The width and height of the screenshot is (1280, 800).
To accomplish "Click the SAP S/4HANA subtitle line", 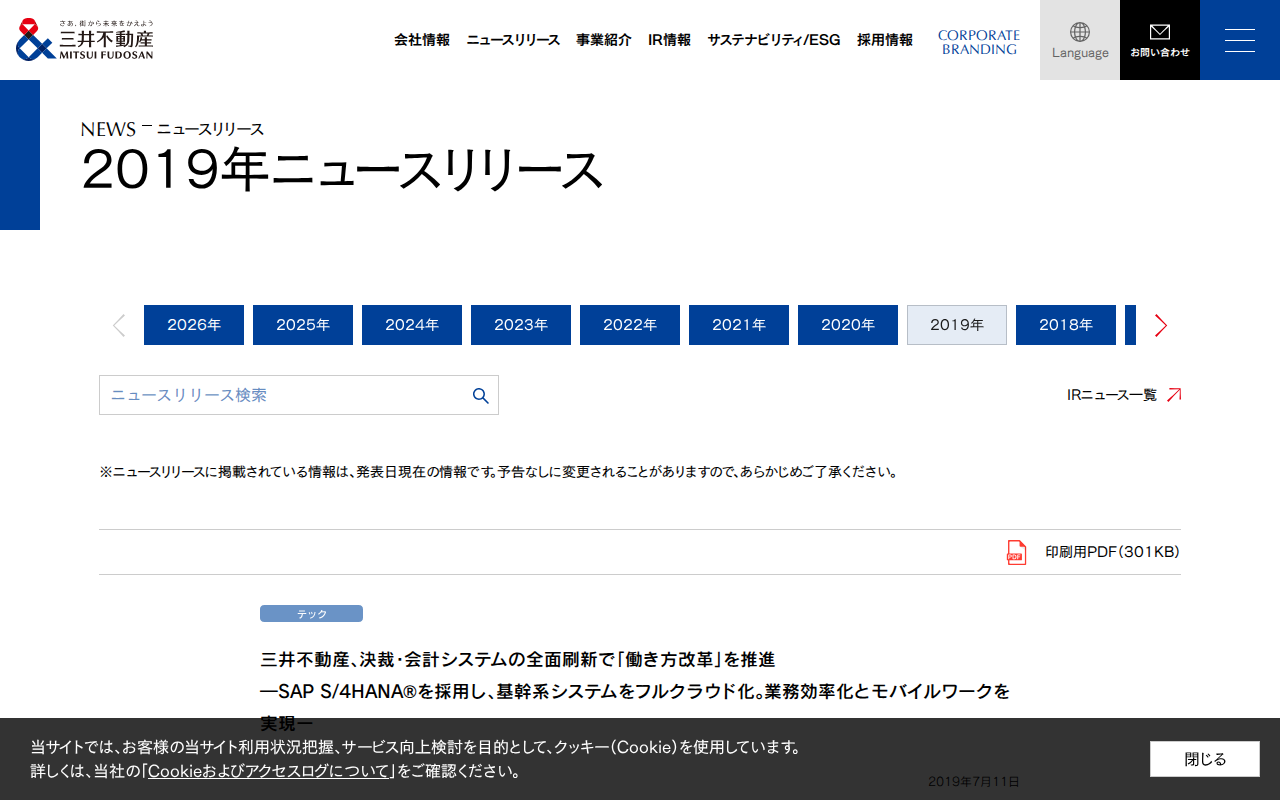I will (635, 691).
